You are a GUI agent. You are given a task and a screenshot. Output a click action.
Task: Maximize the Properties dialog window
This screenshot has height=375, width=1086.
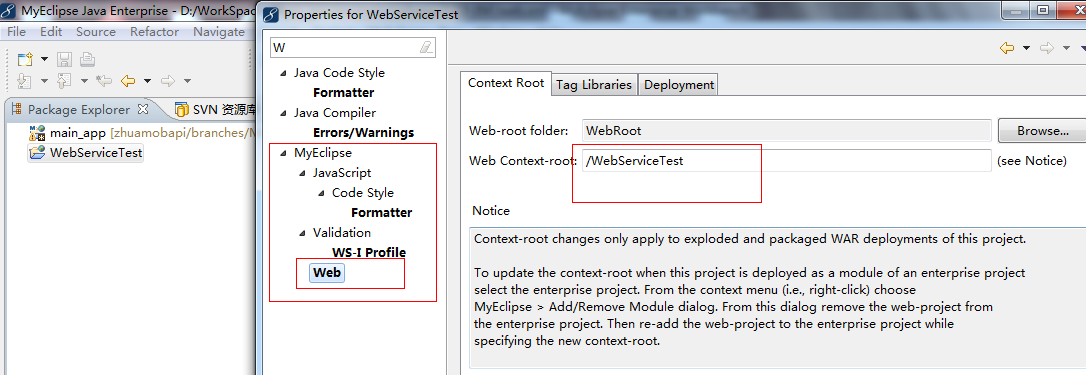[1042, 10]
